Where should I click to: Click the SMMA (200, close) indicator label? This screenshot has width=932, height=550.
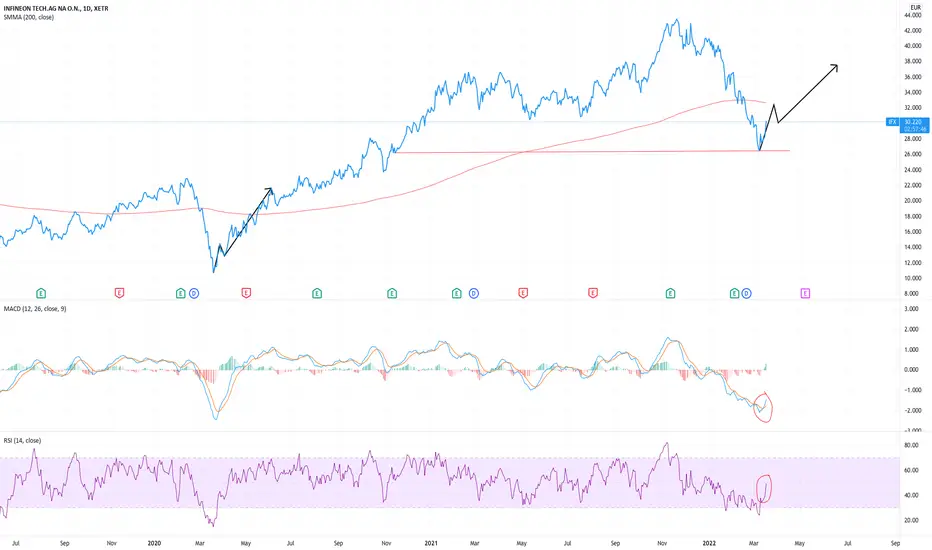click(29, 17)
